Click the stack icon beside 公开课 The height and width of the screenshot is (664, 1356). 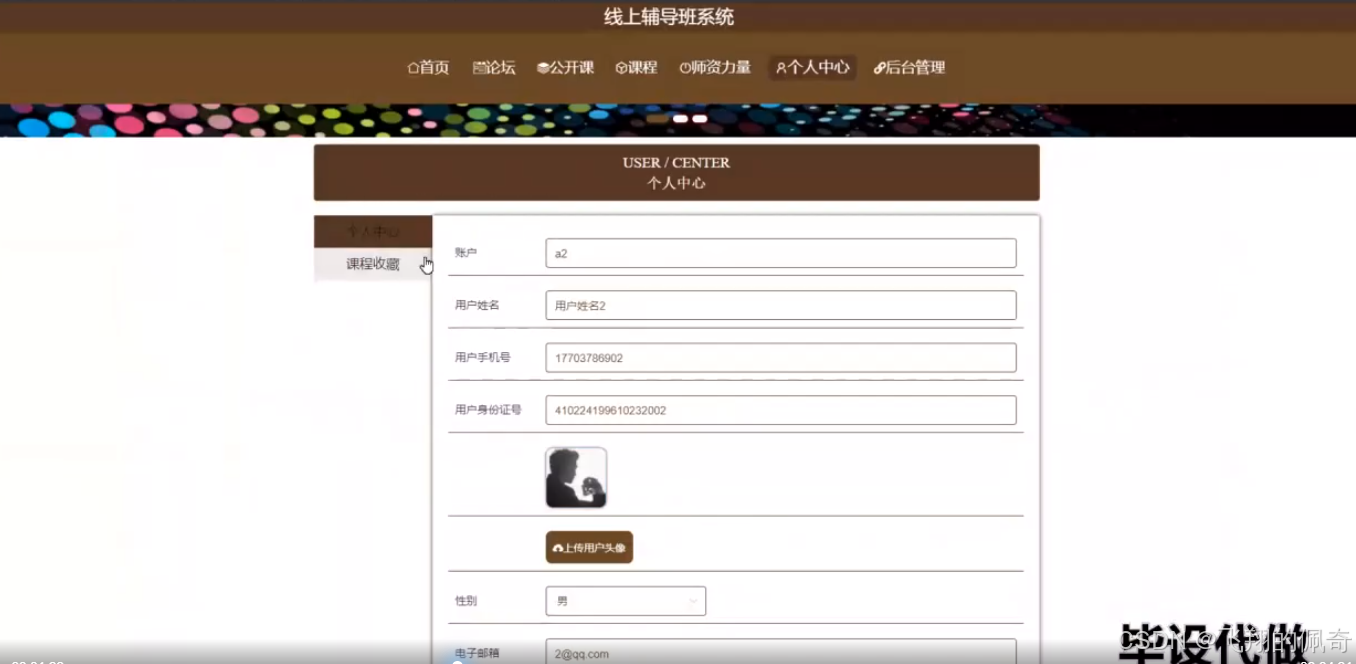pos(543,68)
